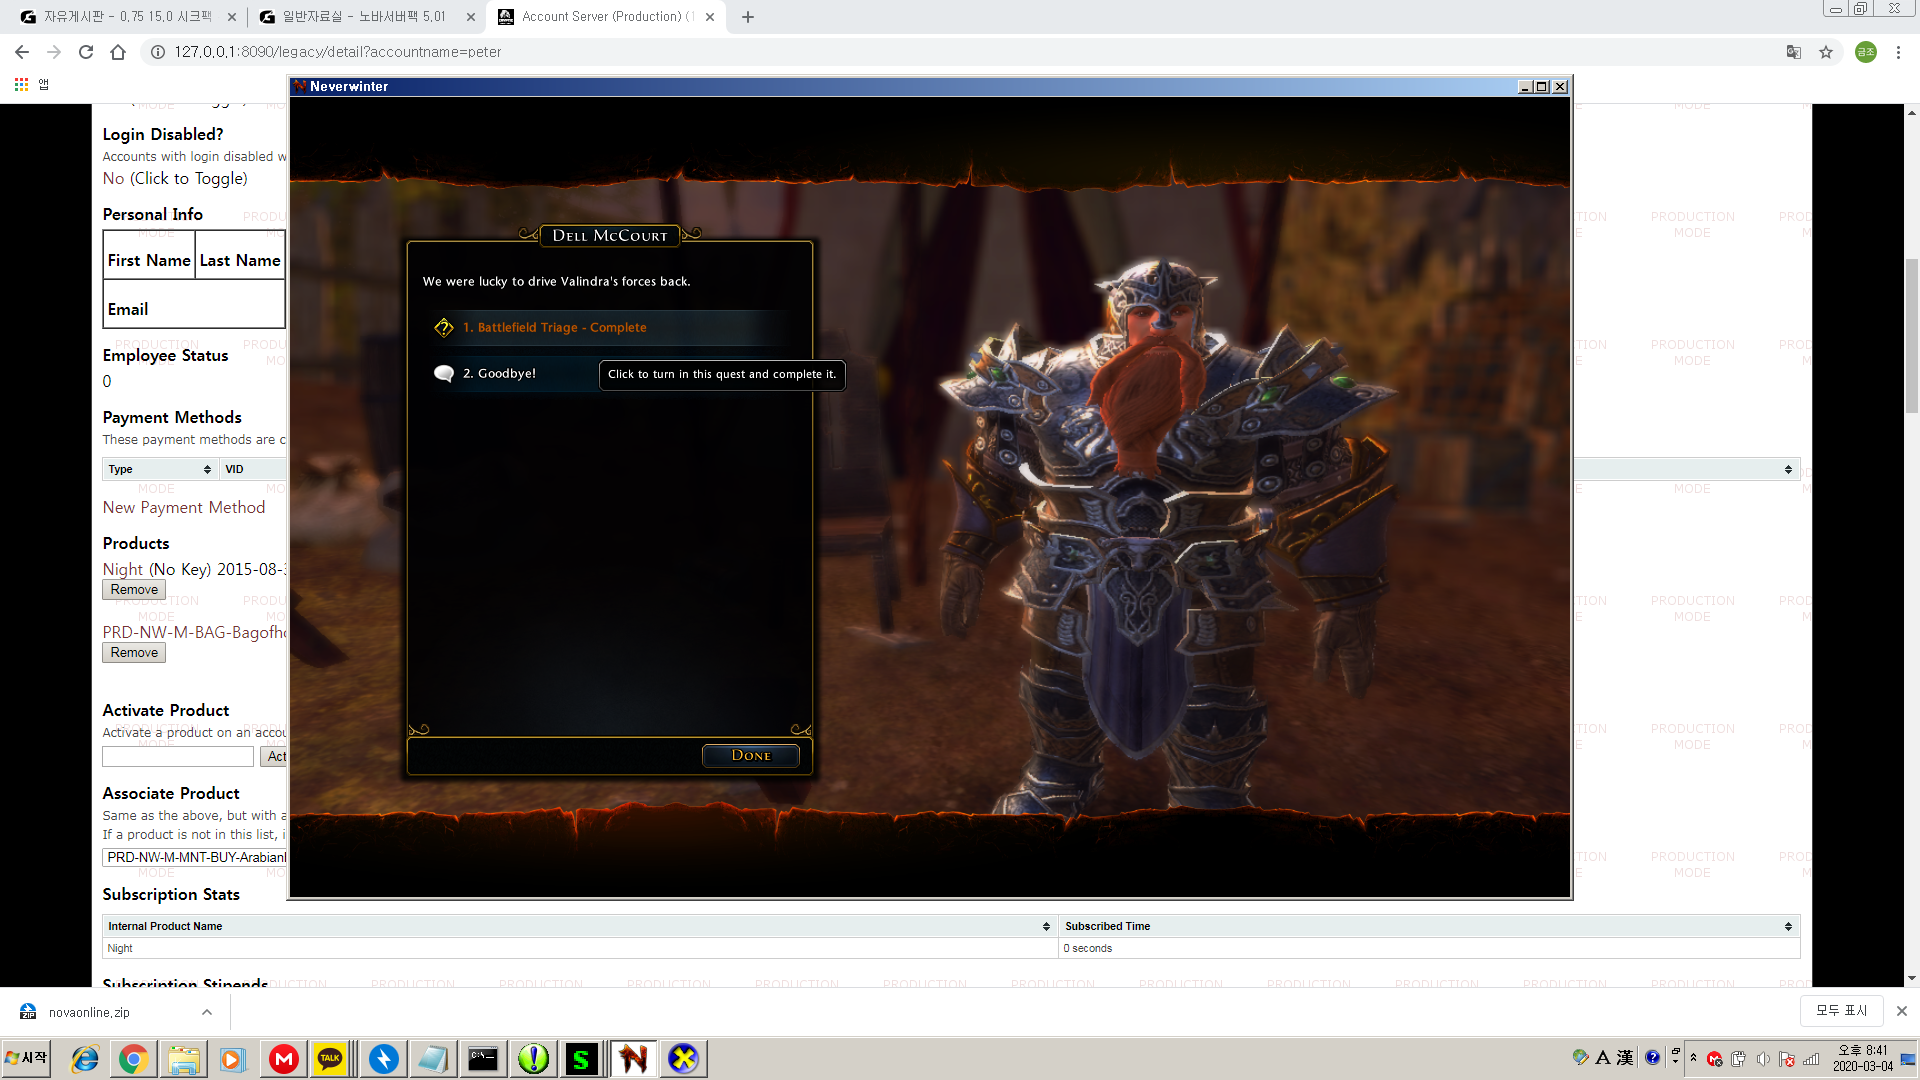Select Battlefield Triage quest complete icon
Viewport: 1920px width, 1080px height.
(444, 328)
